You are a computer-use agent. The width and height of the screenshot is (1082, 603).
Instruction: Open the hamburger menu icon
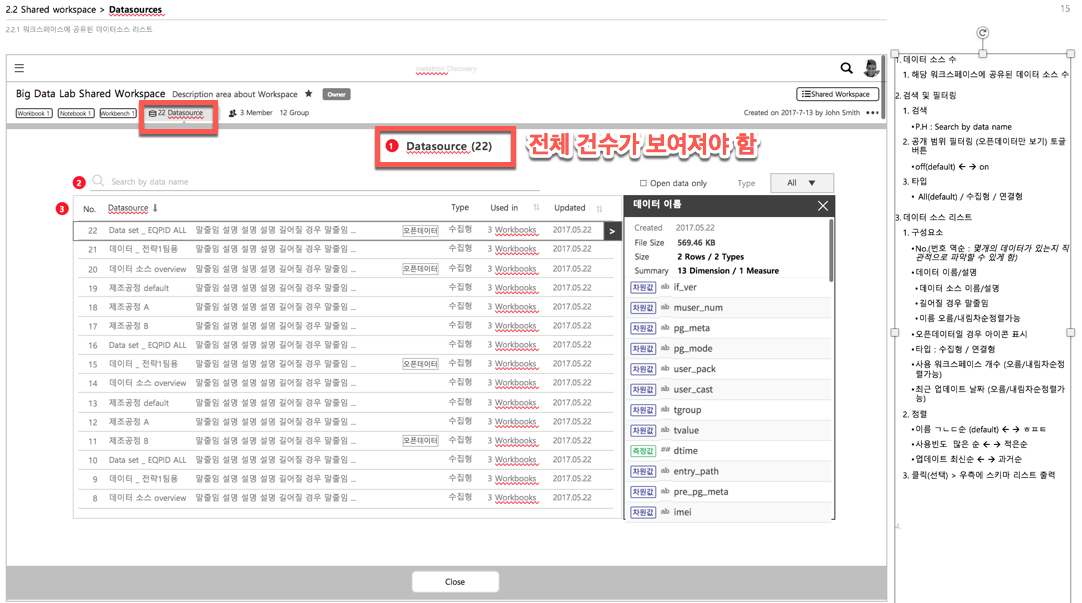point(19,68)
